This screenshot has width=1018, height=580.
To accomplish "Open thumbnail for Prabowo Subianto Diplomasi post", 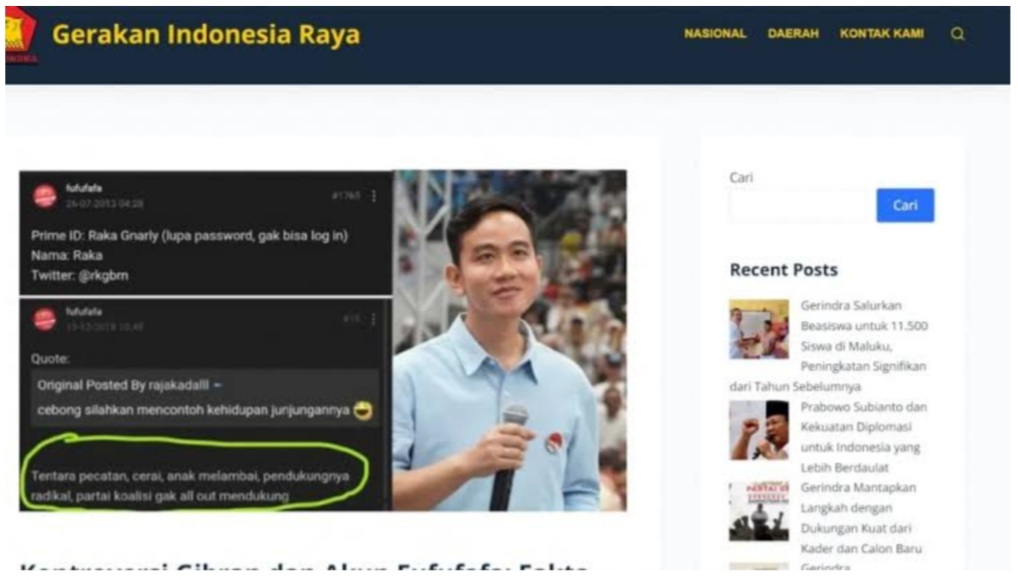I will tap(758, 430).
